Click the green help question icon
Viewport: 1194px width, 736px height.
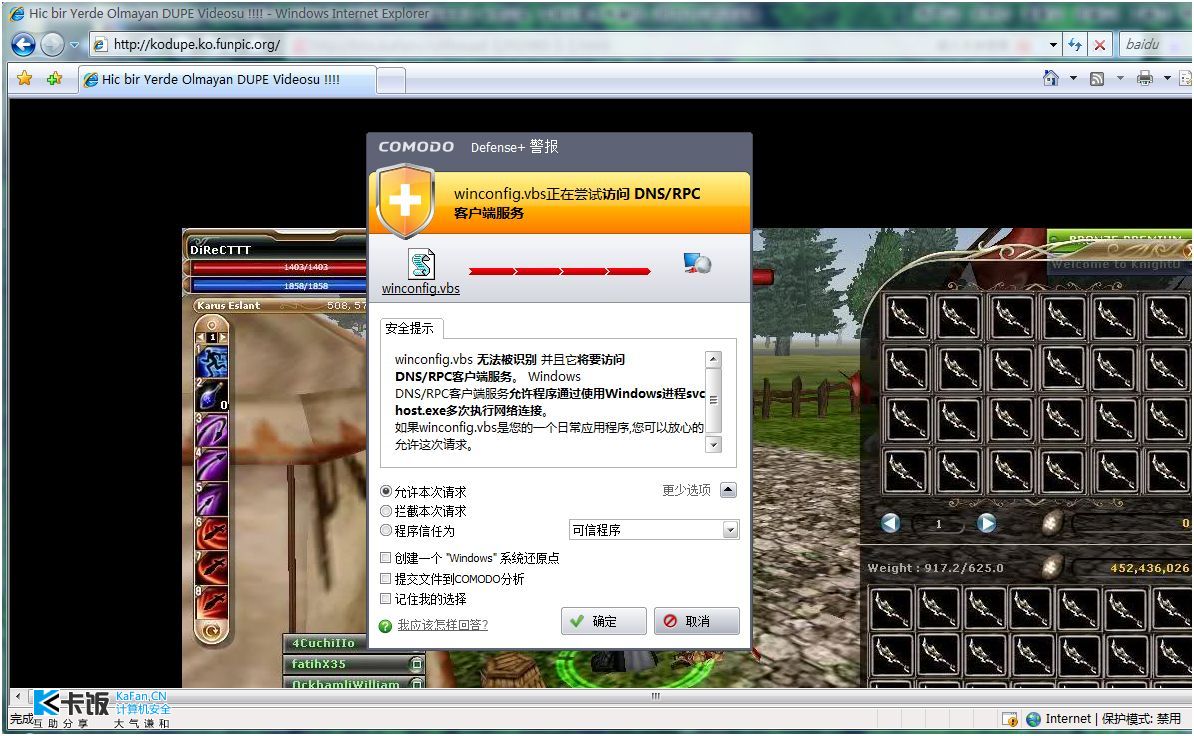point(385,626)
